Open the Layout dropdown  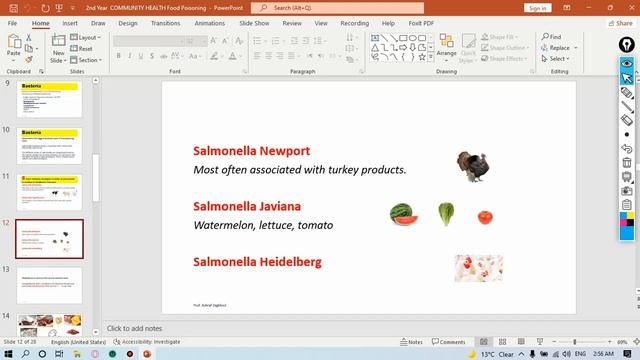(86, 38)
